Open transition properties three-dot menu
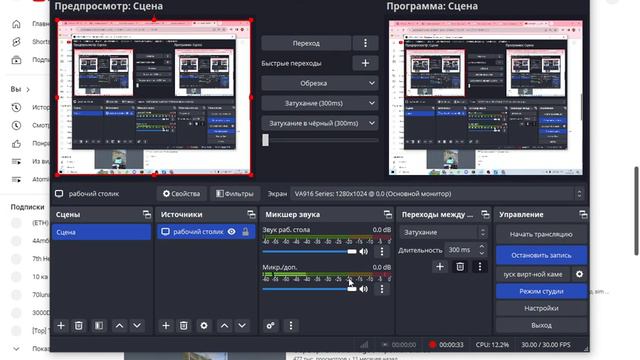The width and height of the screenshot is (640, 360). [x=480, y=267]
